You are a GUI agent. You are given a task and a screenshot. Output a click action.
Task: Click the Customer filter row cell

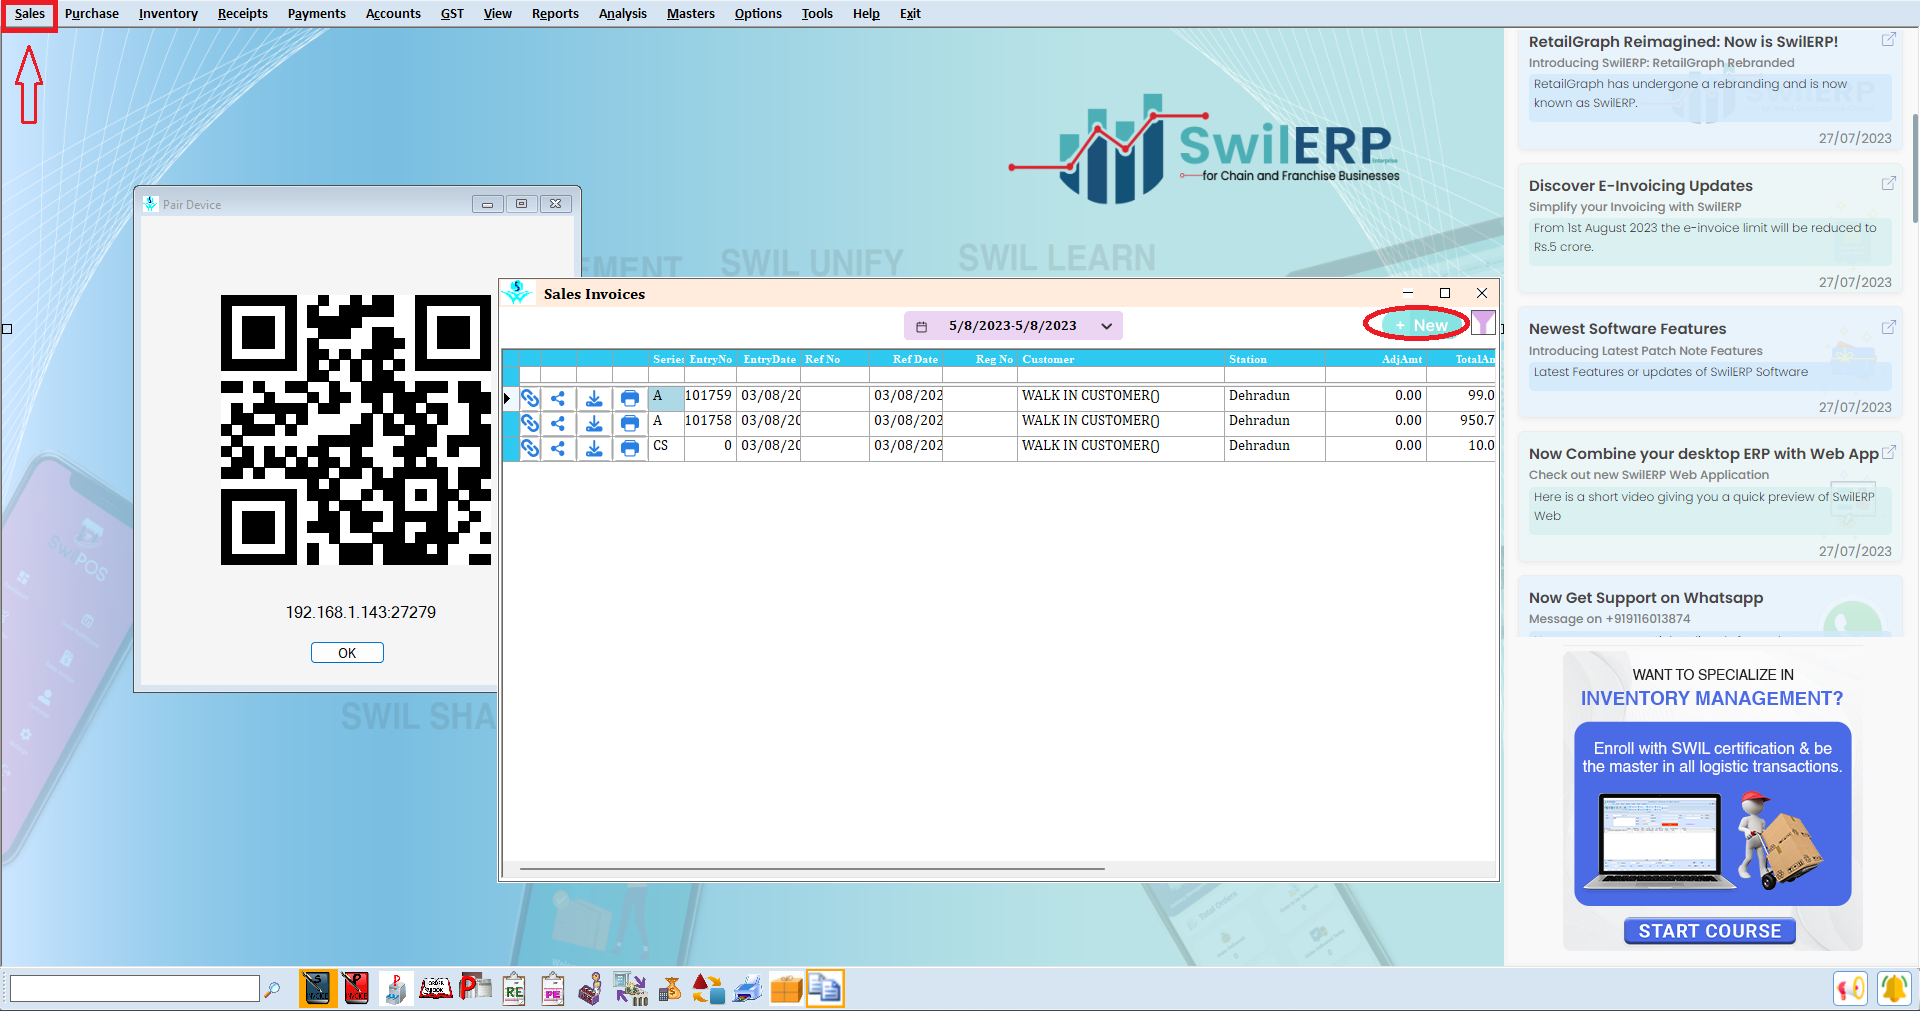click(x=1120, y=375)
